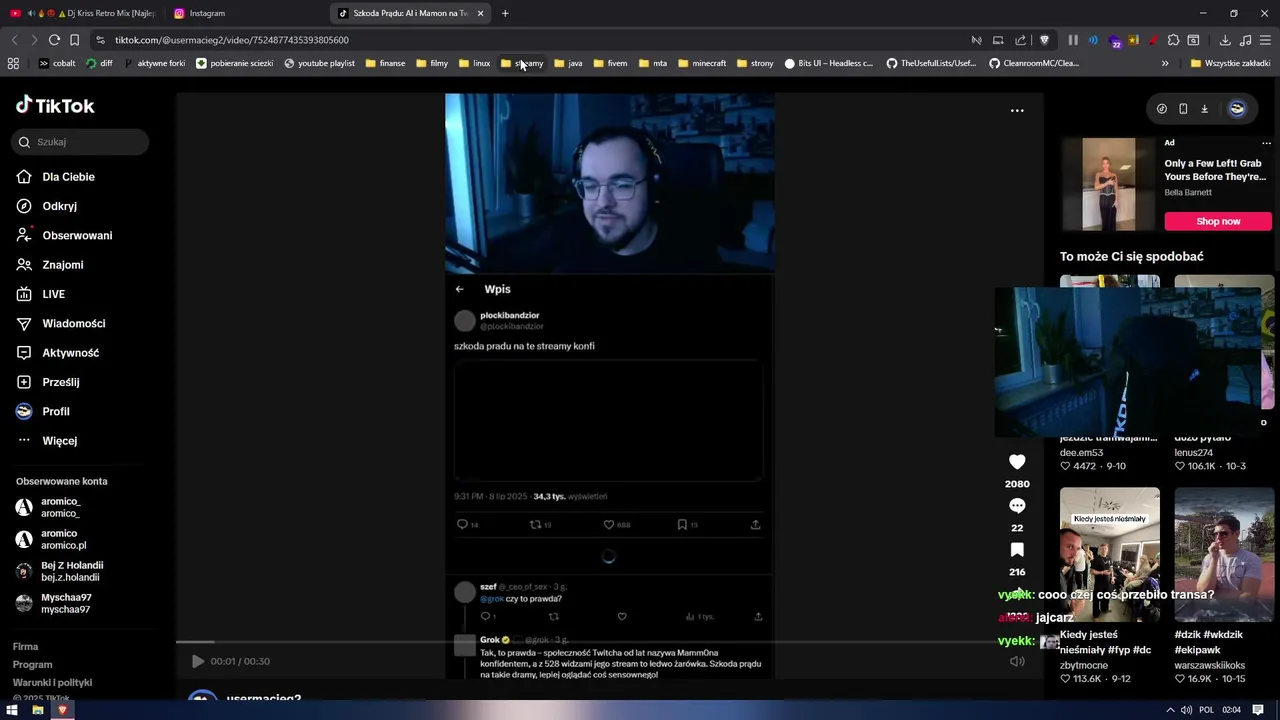Click the TikTok coin icon in top bar
Viewport: 1280px width, 720px height.
pos(1161,109)
